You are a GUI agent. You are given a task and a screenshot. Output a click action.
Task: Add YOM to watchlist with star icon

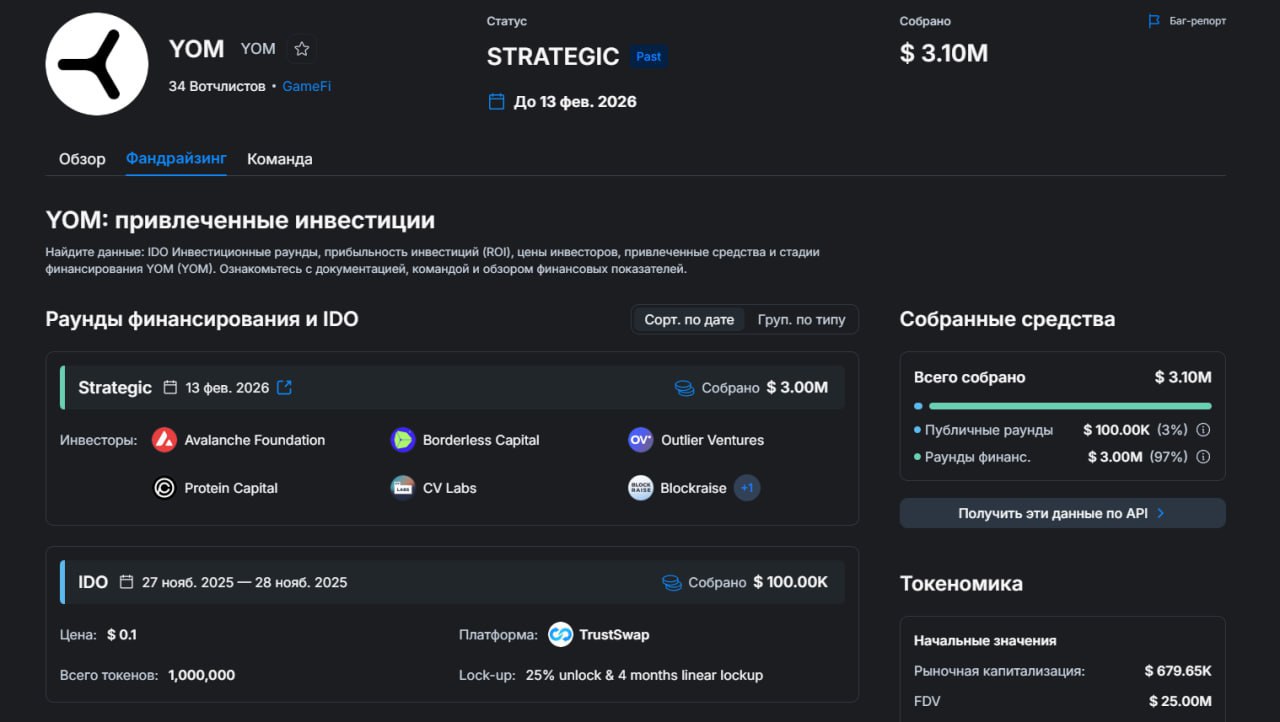(x=302, y=49)
